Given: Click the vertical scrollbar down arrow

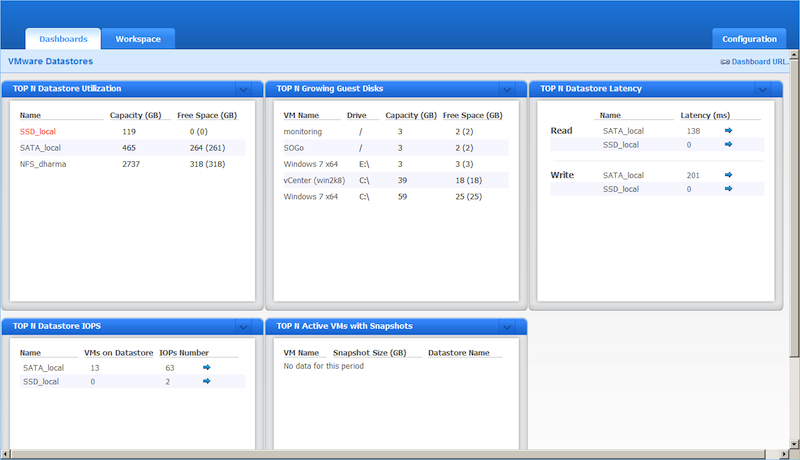Looking at the screenshot, I should tap(794, 444).
